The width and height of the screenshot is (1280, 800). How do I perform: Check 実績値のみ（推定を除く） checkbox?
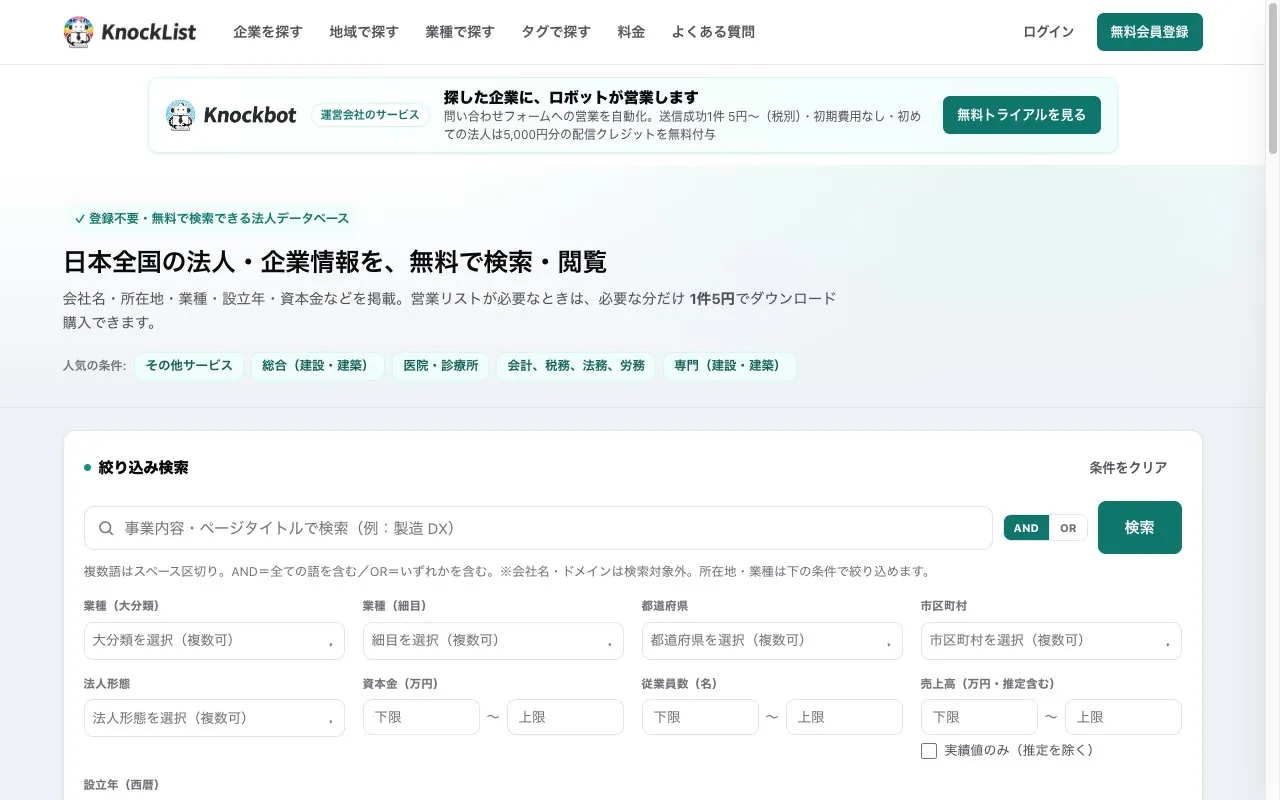[929, 751]
